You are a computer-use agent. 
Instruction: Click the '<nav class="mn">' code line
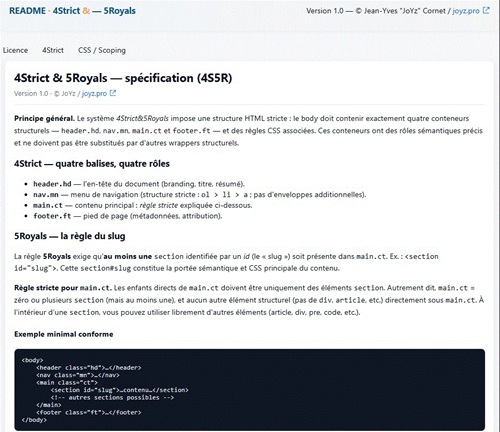(78, 375)
